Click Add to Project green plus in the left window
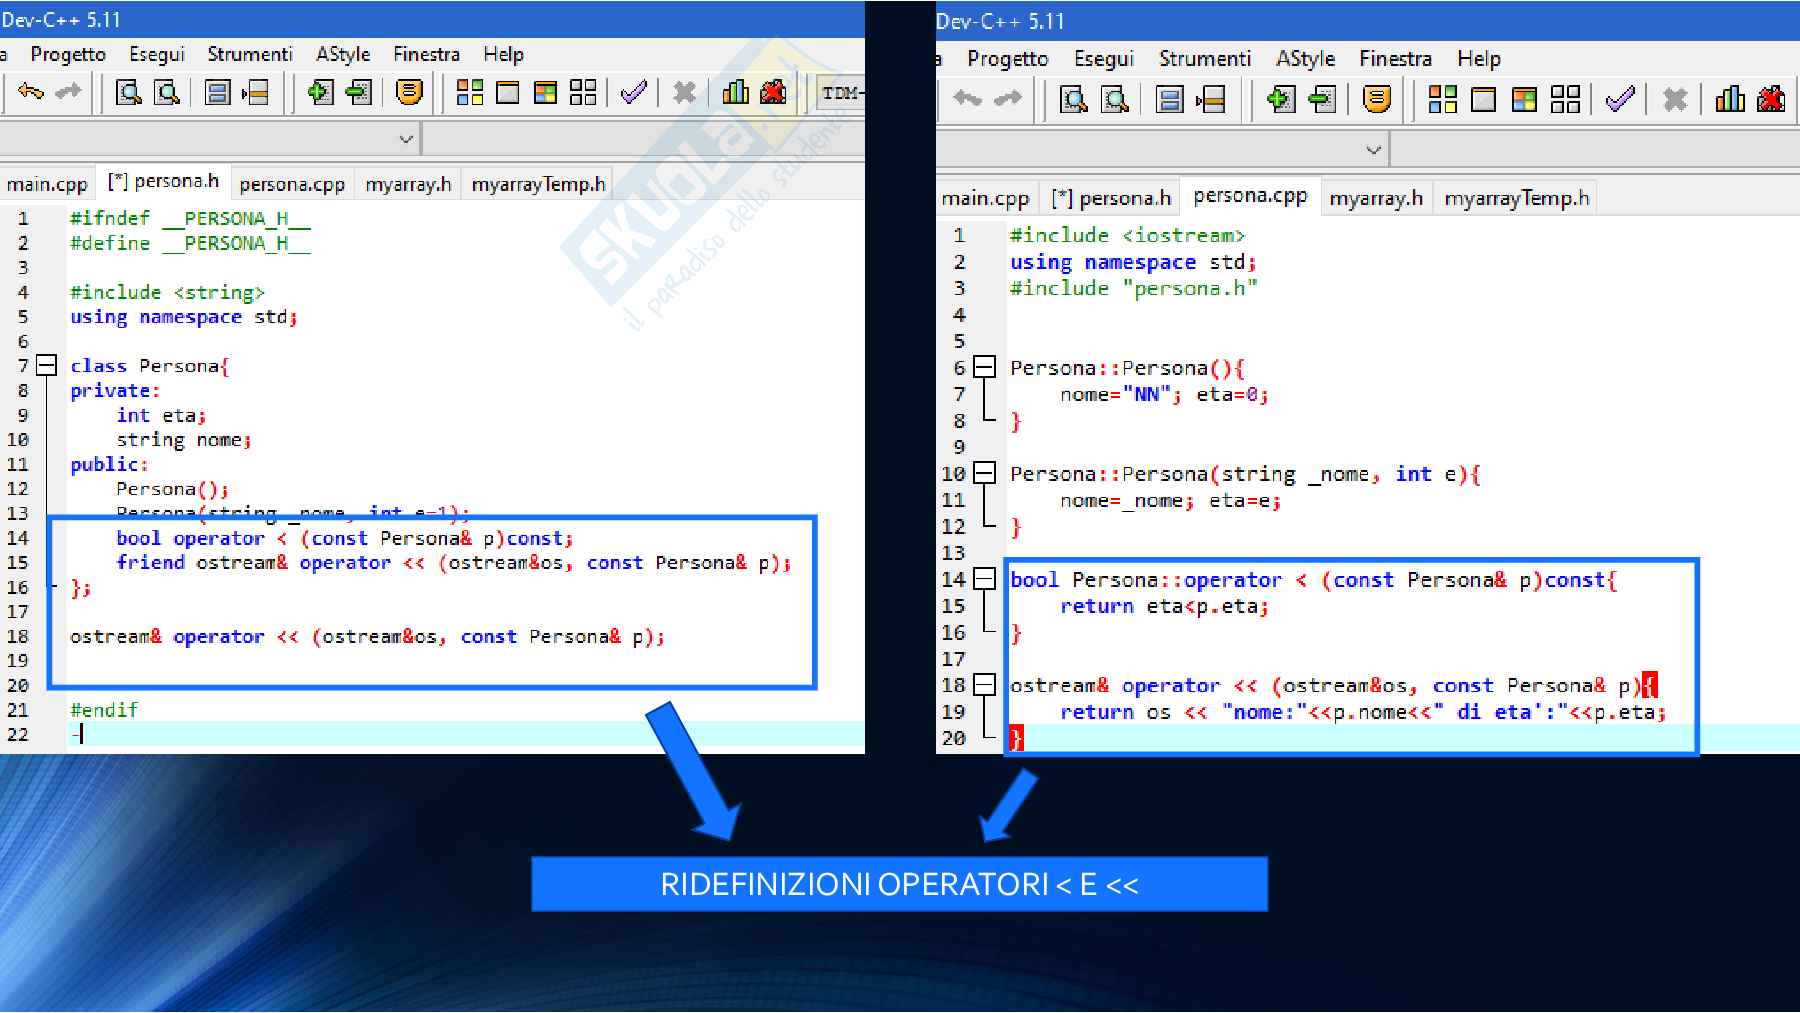Image resolution: width=1800 pixels, height=1013 pixels. 319,93
